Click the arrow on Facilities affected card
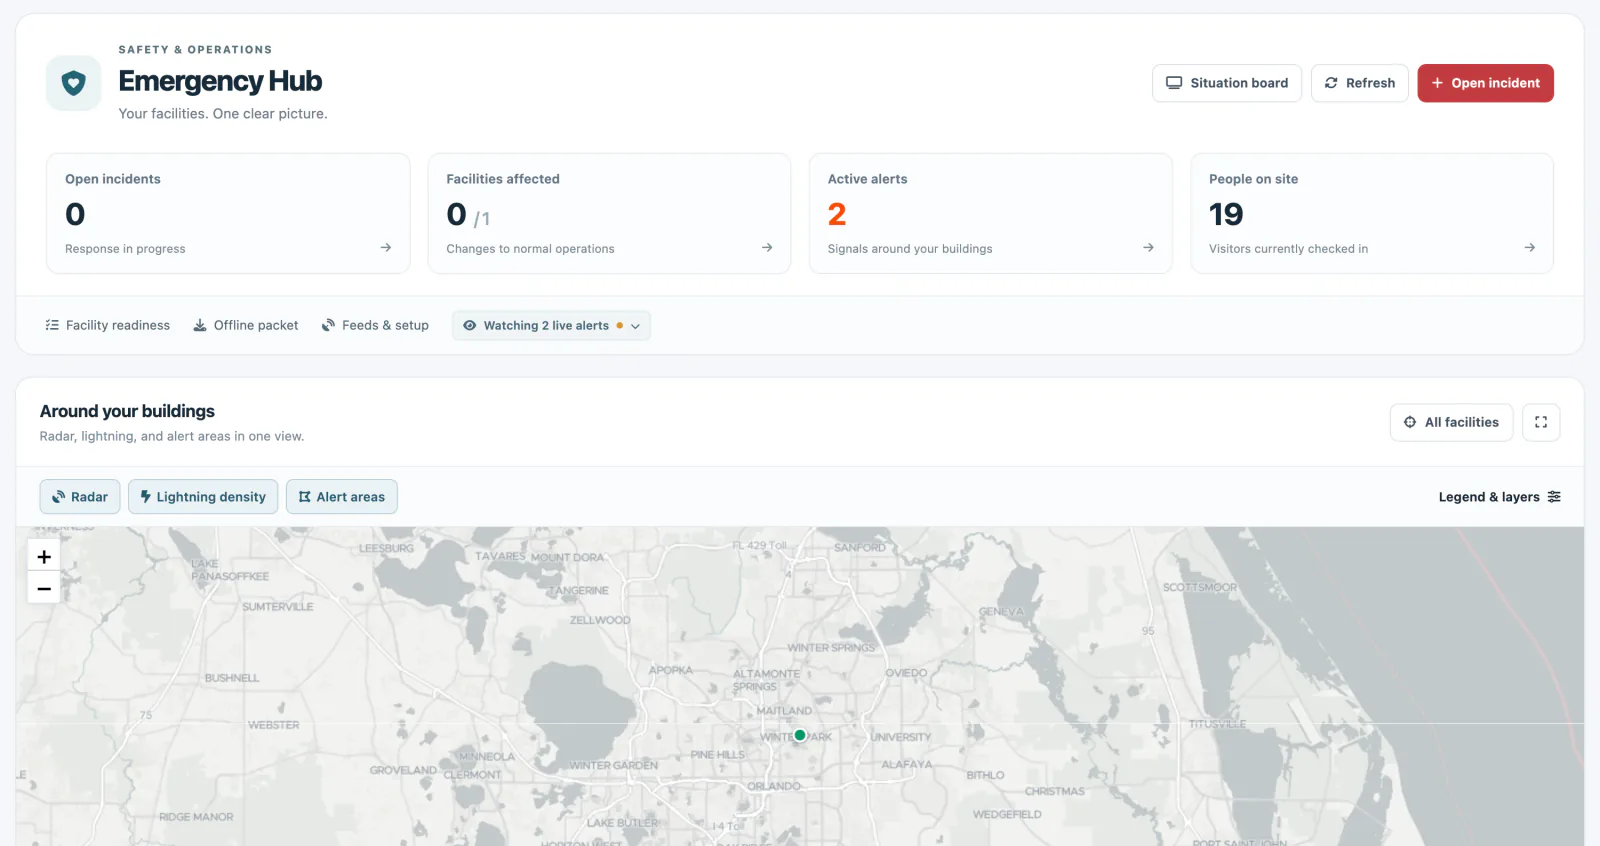This screenshot has width=1600, height=846. coord(767,248)
